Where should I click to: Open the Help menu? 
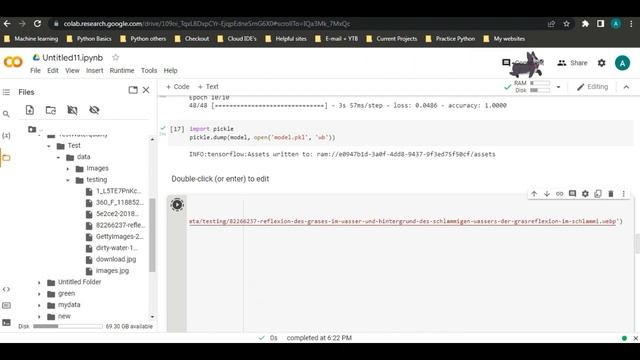click(x=171, y=70)
